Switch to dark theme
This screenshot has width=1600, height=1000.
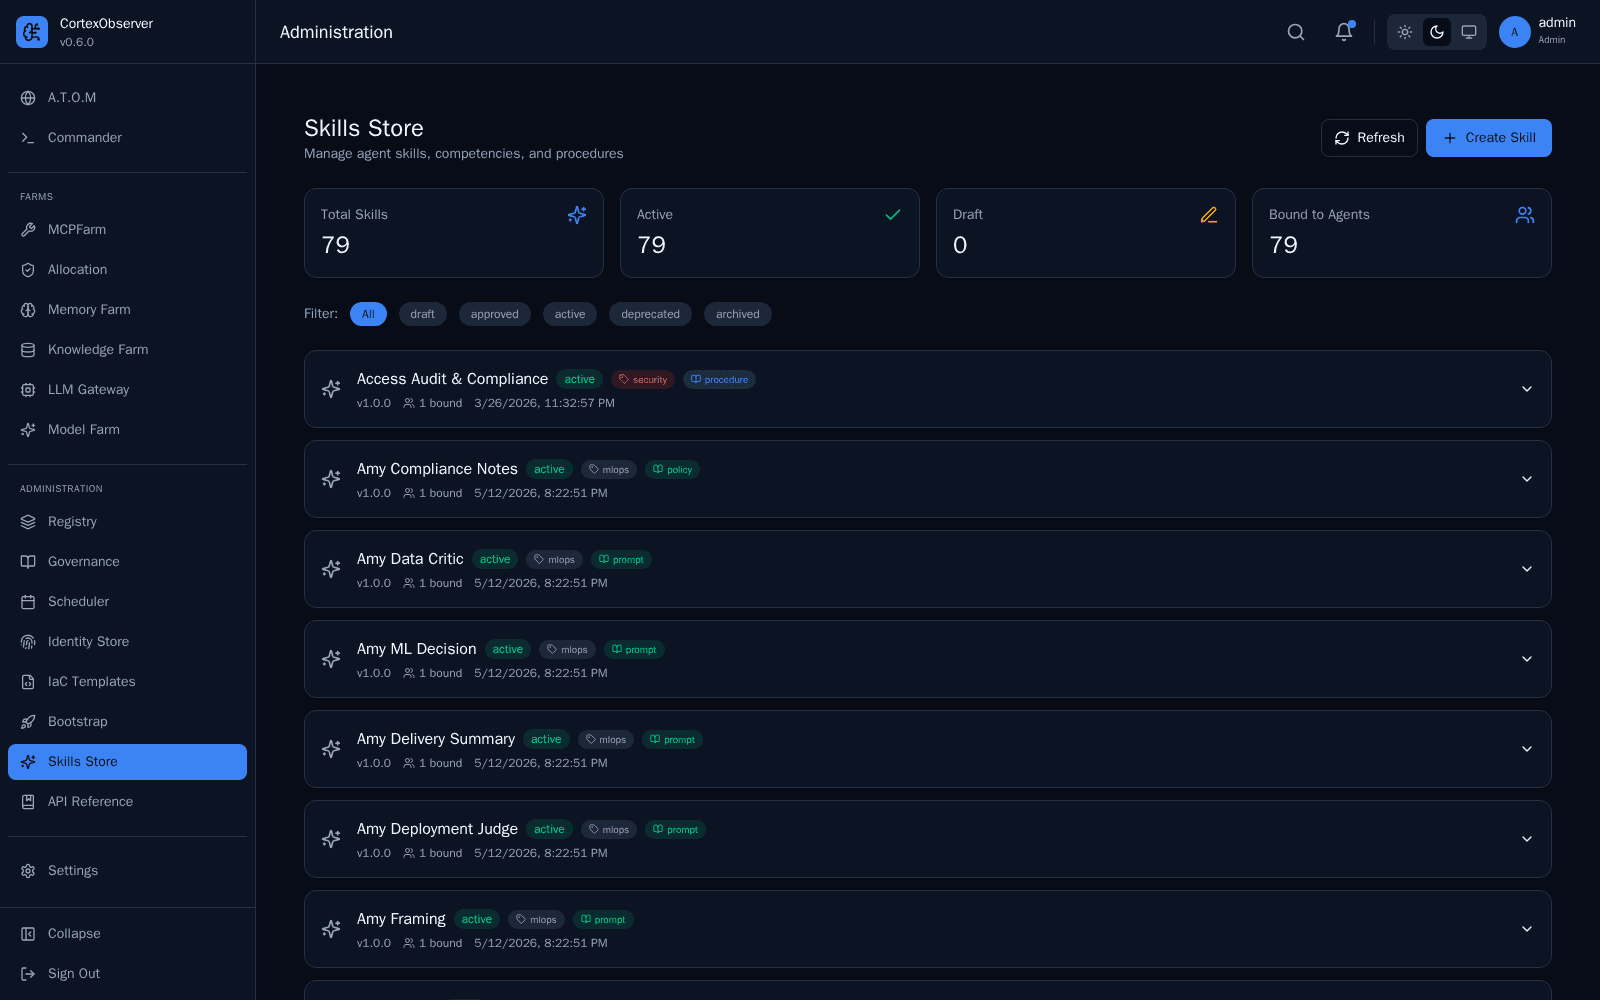pyautogui.click(x=1437, y=32)
